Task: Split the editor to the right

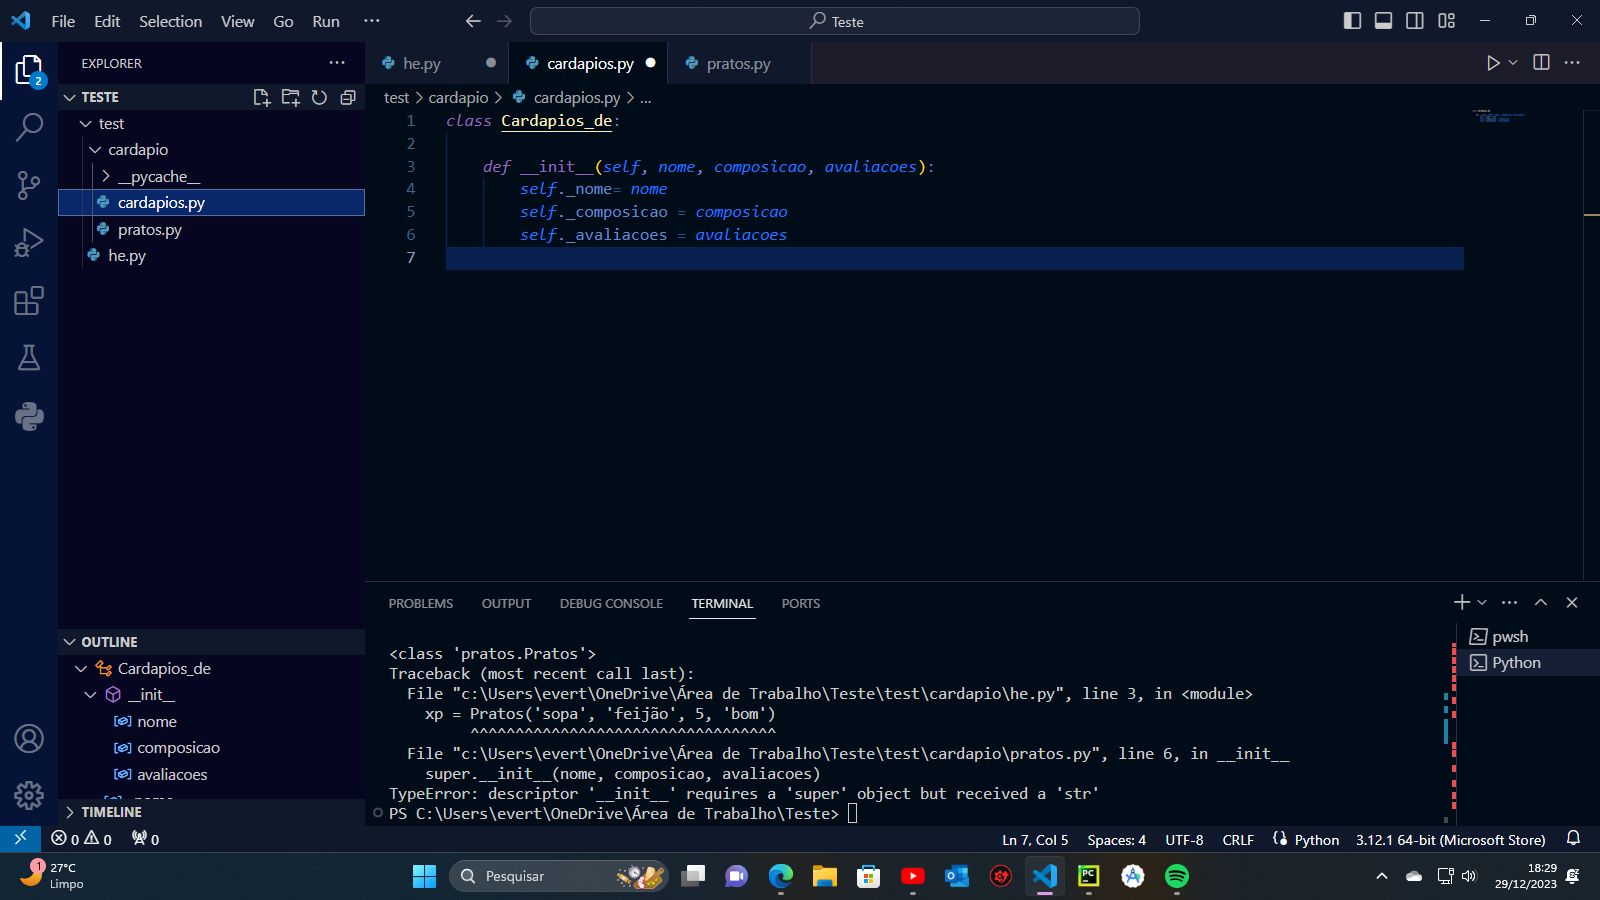Action: (x=1541, y=63)
